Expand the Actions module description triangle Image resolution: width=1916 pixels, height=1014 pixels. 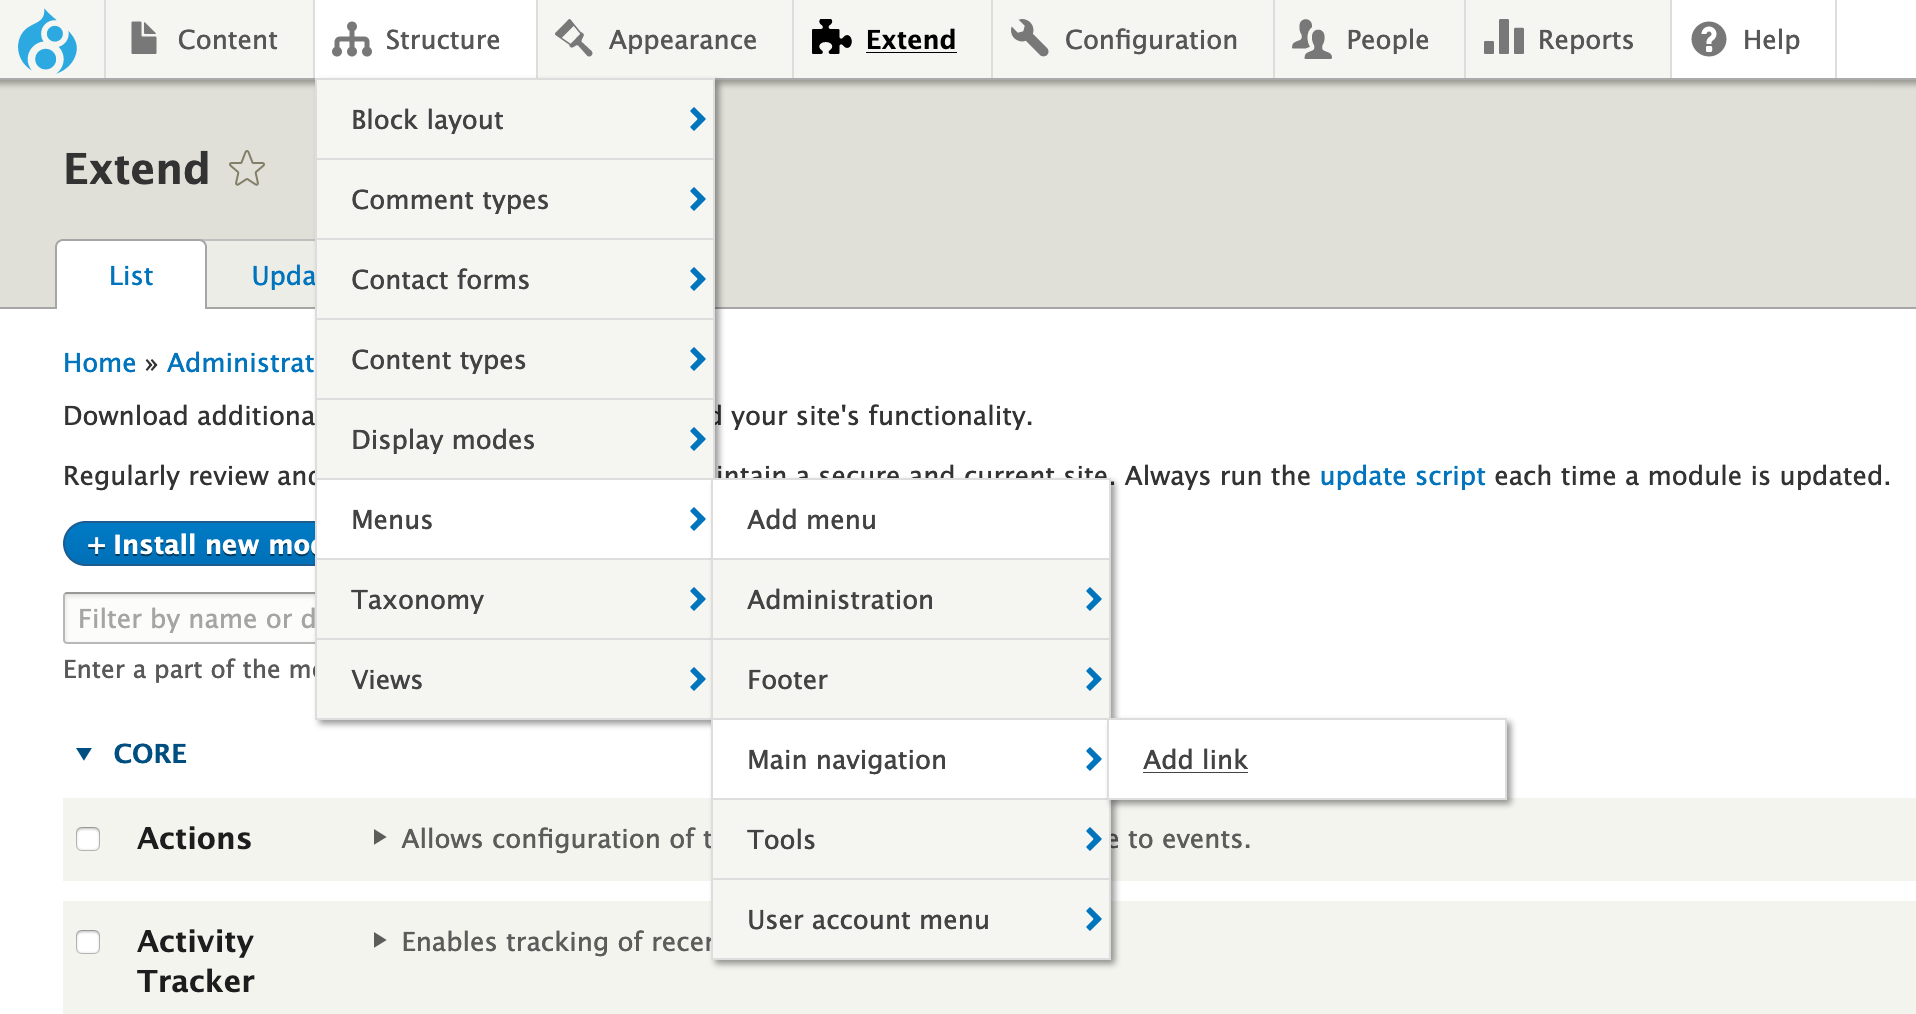coord(379,837)
